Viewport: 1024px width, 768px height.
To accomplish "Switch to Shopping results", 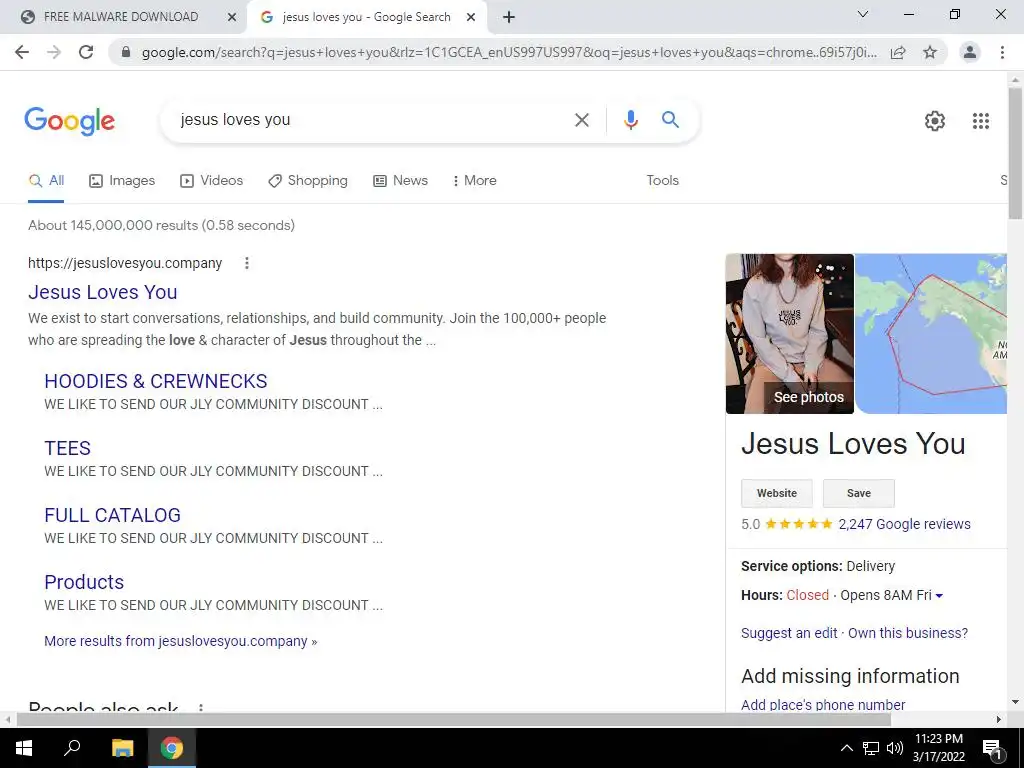I will [x=308, y=181].
